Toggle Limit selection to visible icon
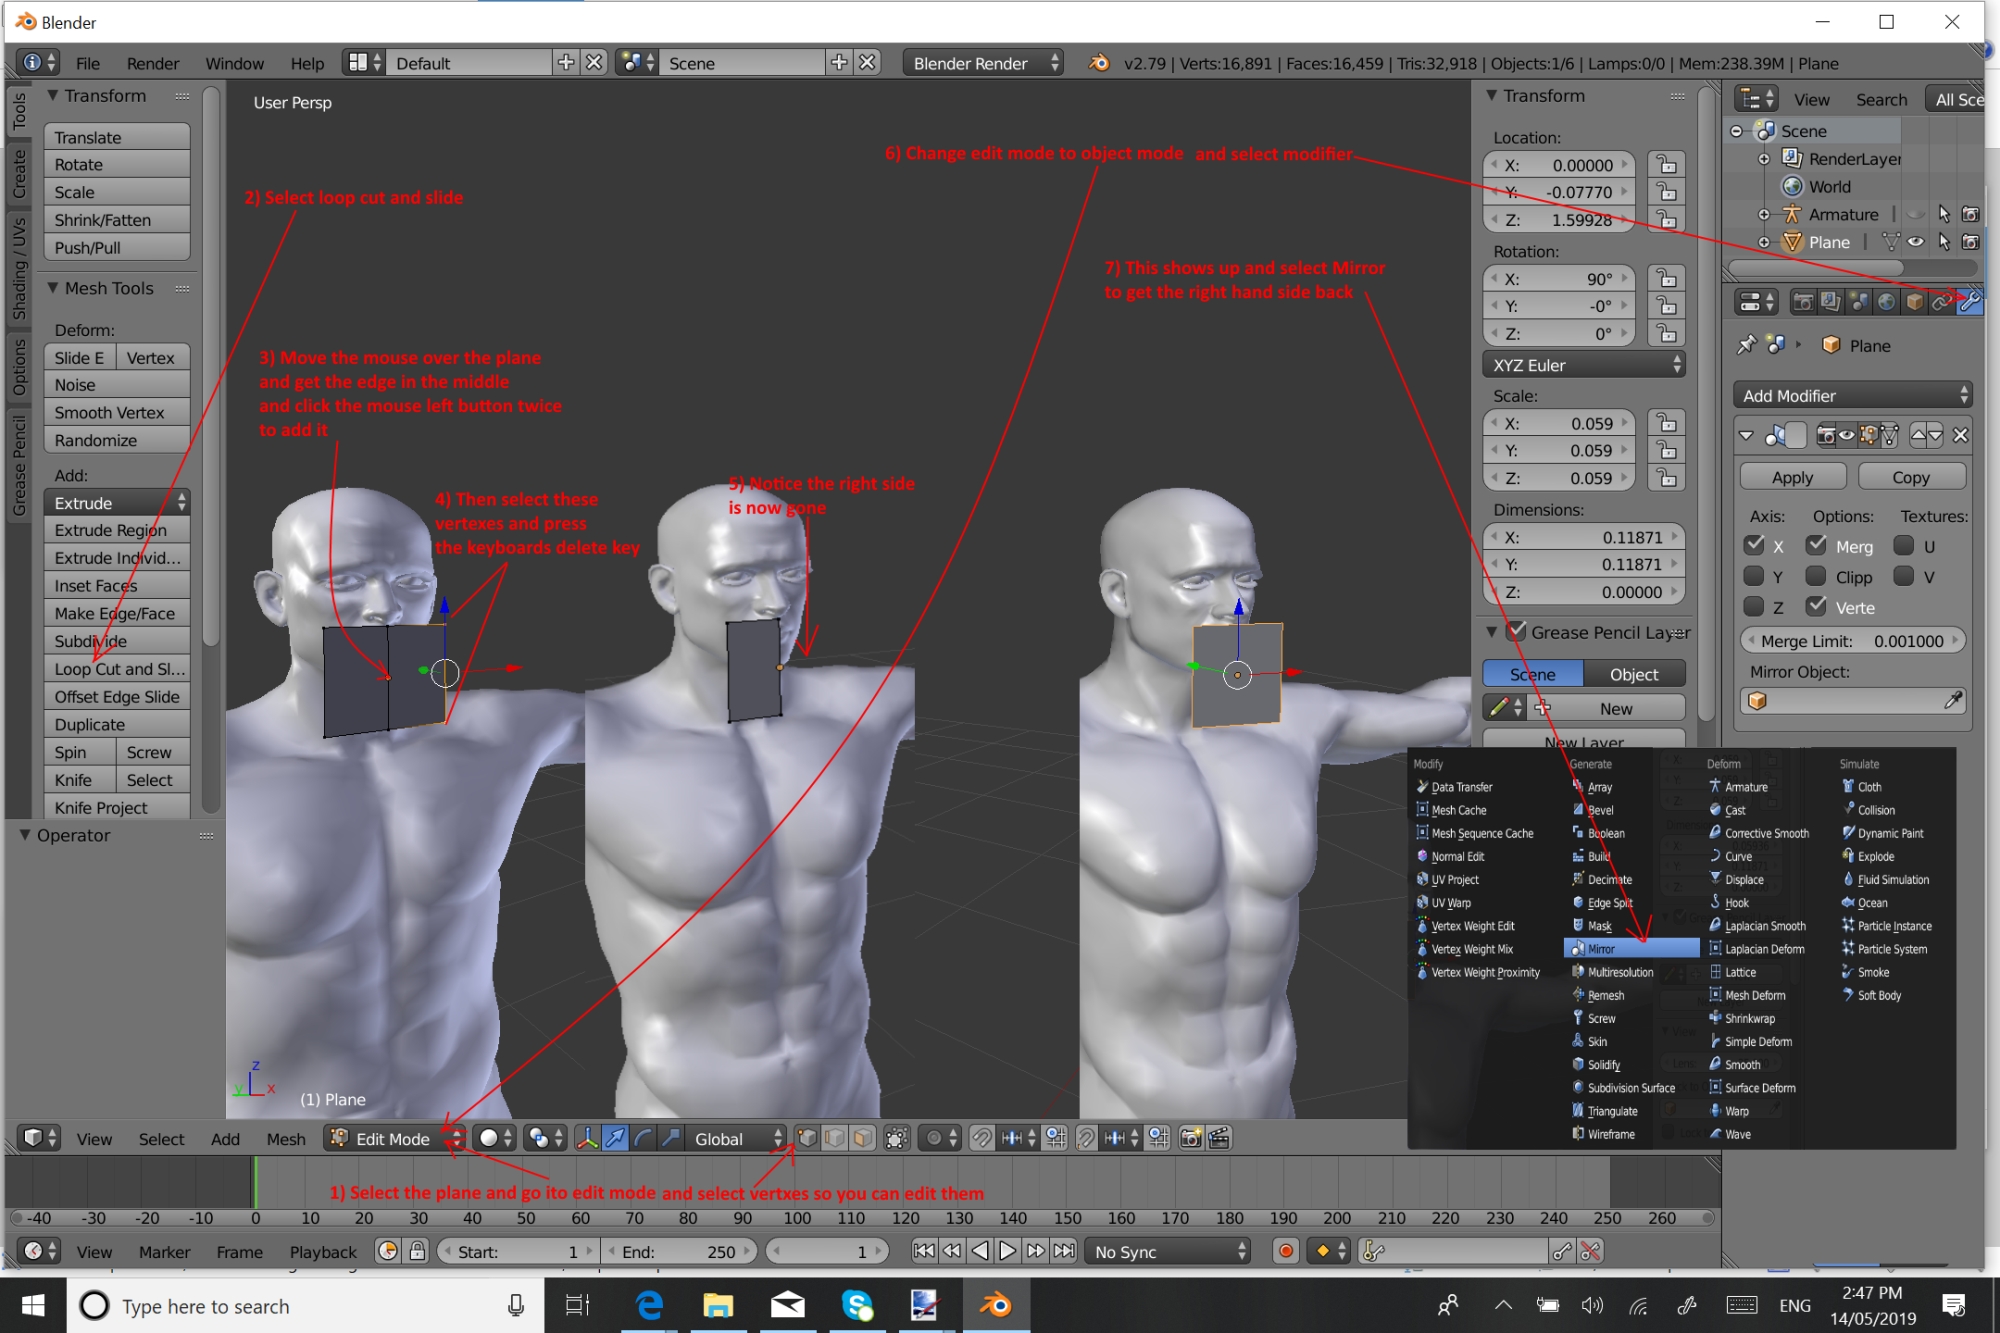Viewport: 2000px width, 1333px height. point(897,1138)
